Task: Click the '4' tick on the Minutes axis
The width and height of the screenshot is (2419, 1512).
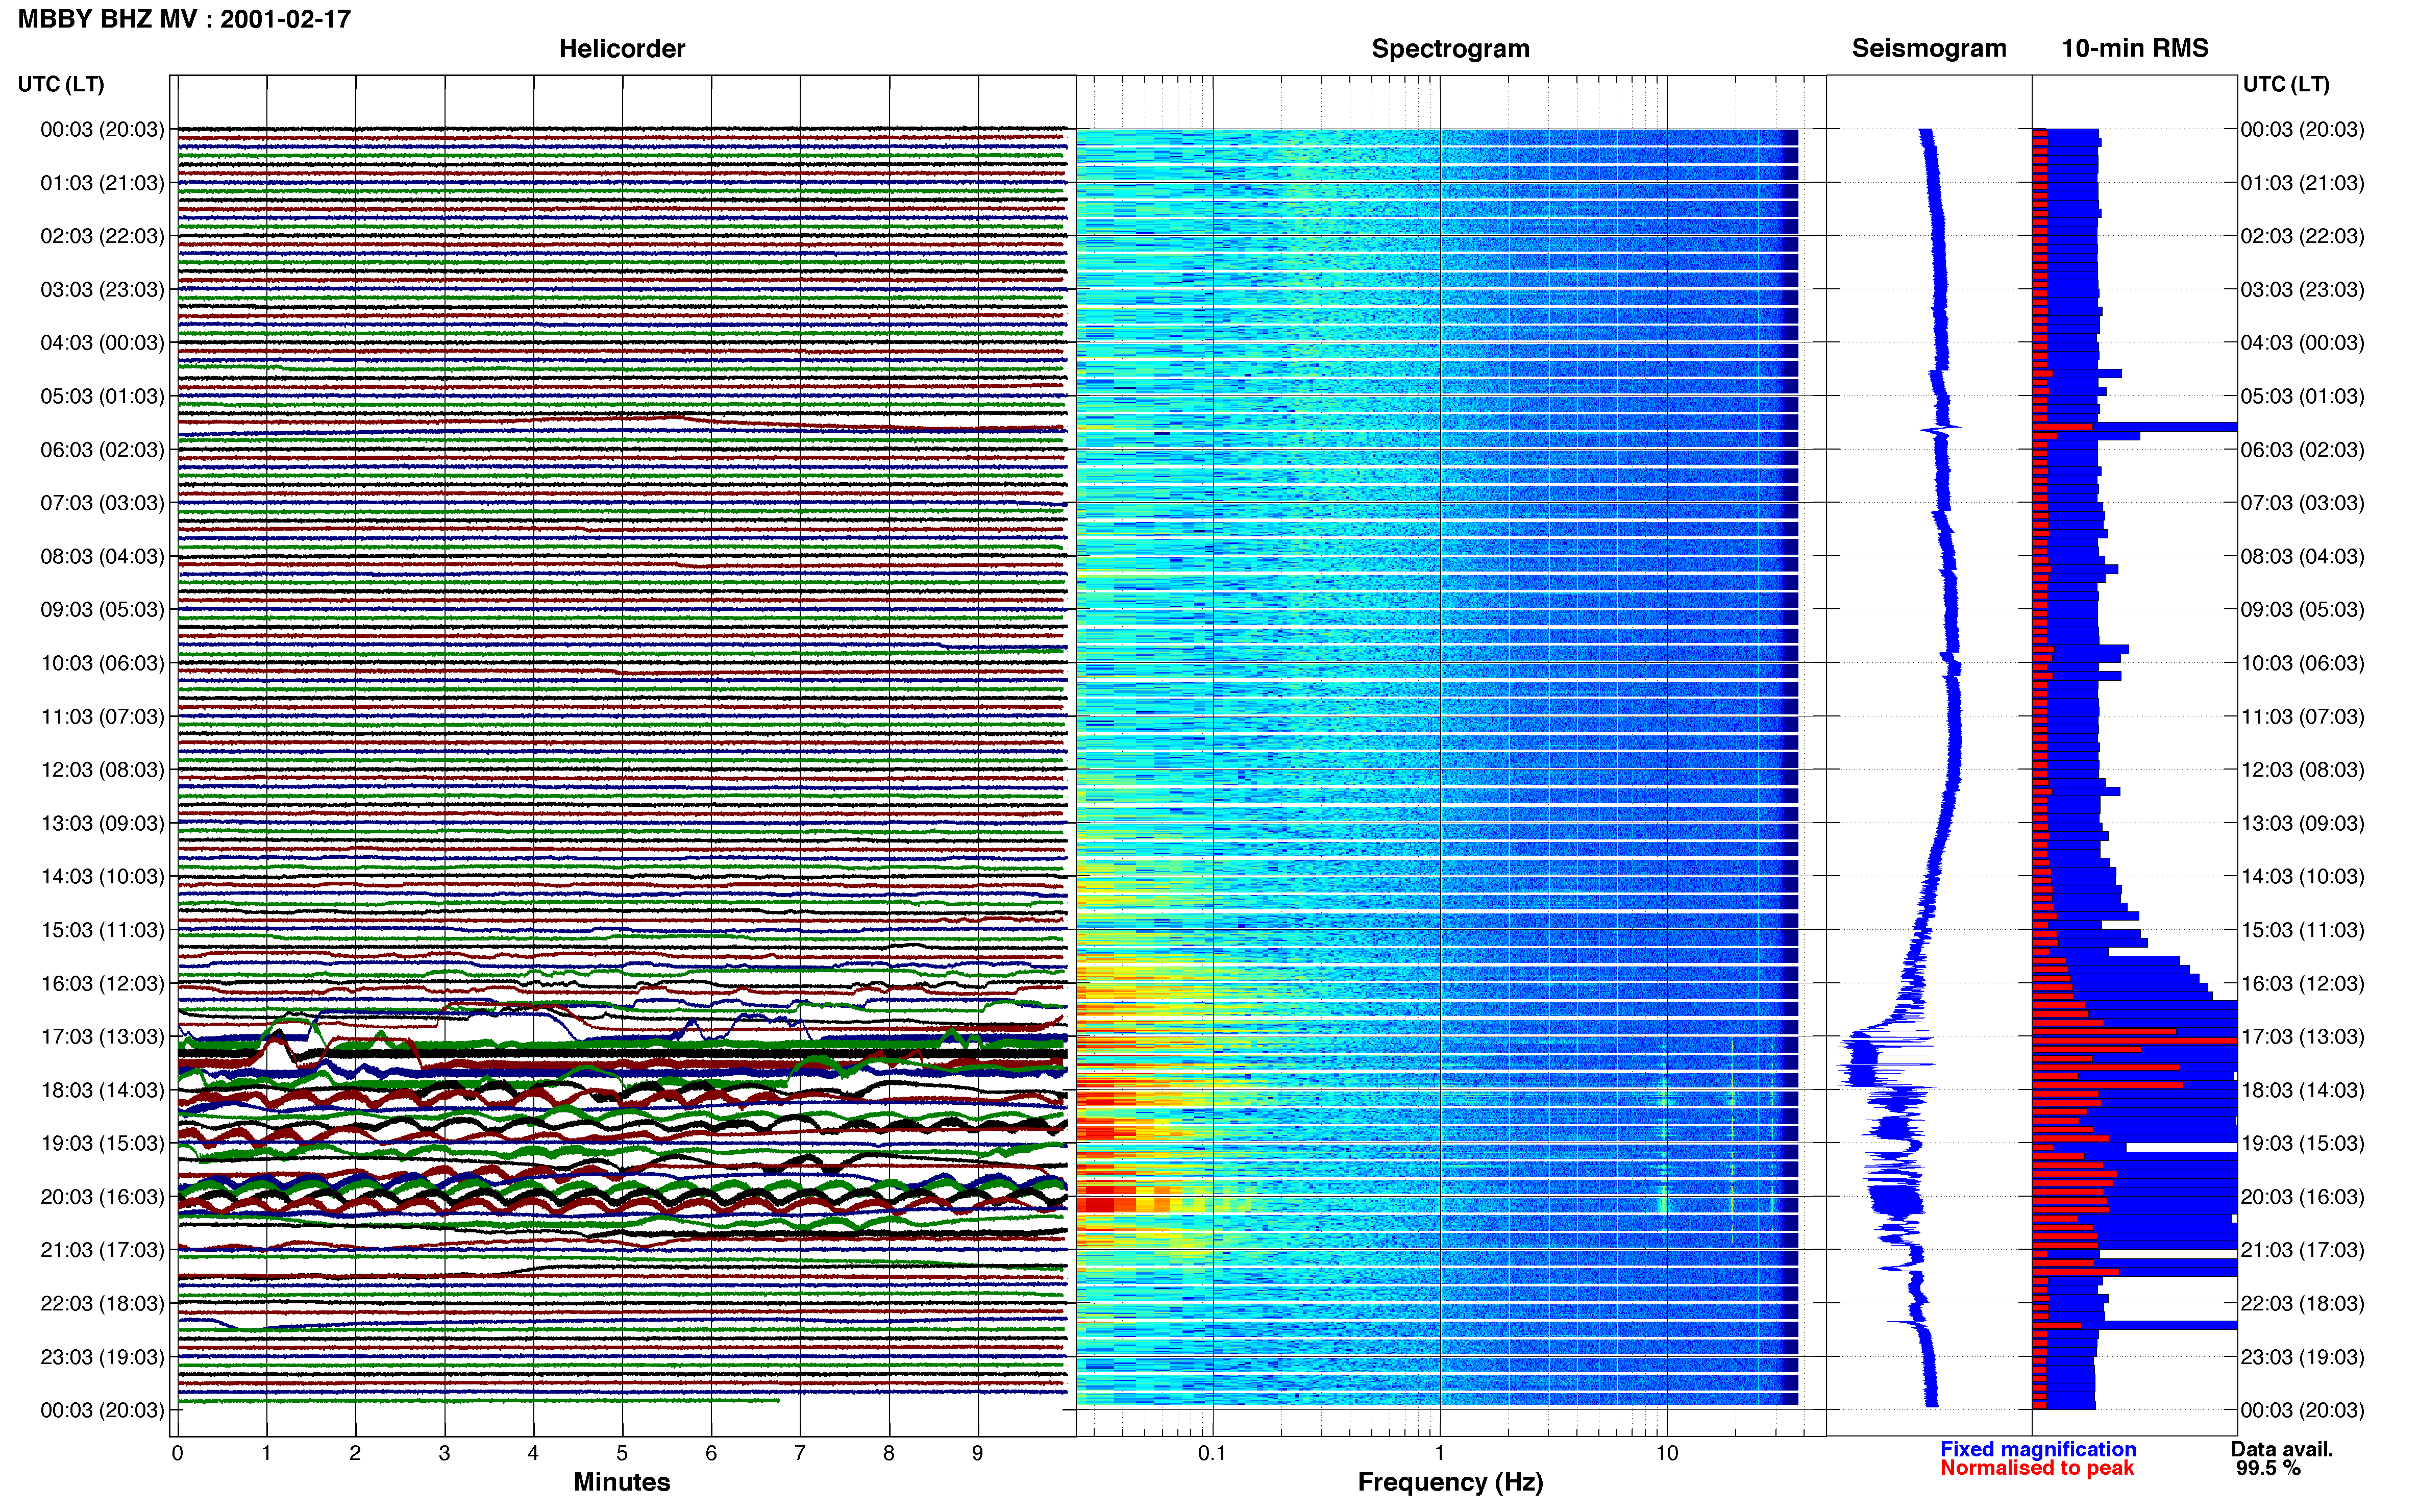Action: click(x=533, y=1453)
